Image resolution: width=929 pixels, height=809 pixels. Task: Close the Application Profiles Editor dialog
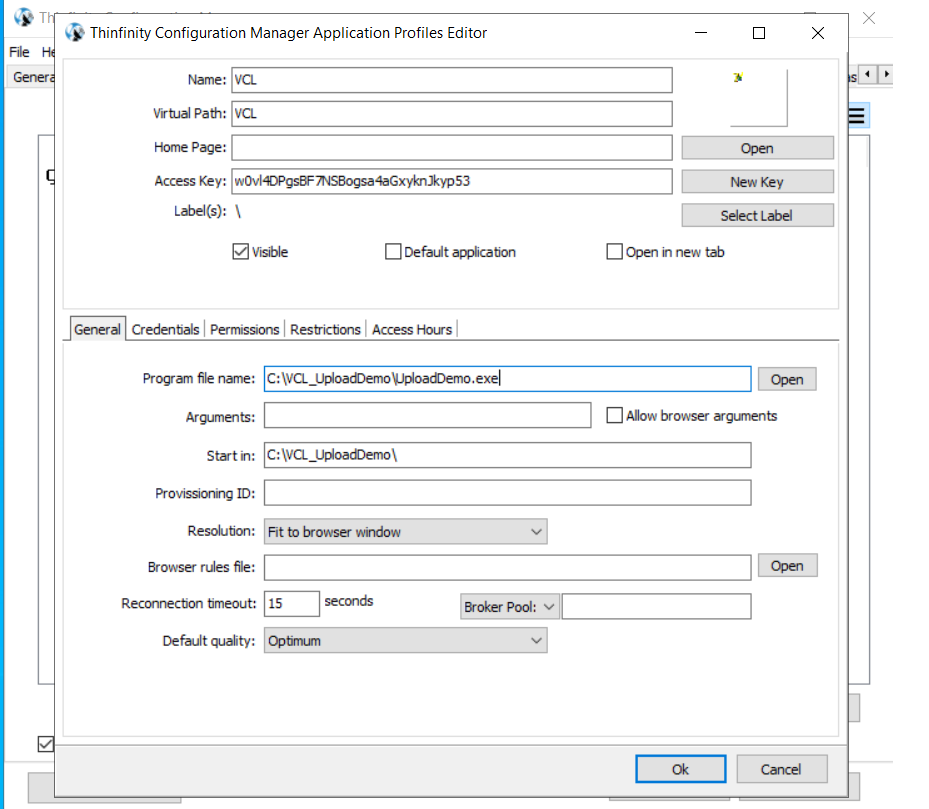(818, 33)
